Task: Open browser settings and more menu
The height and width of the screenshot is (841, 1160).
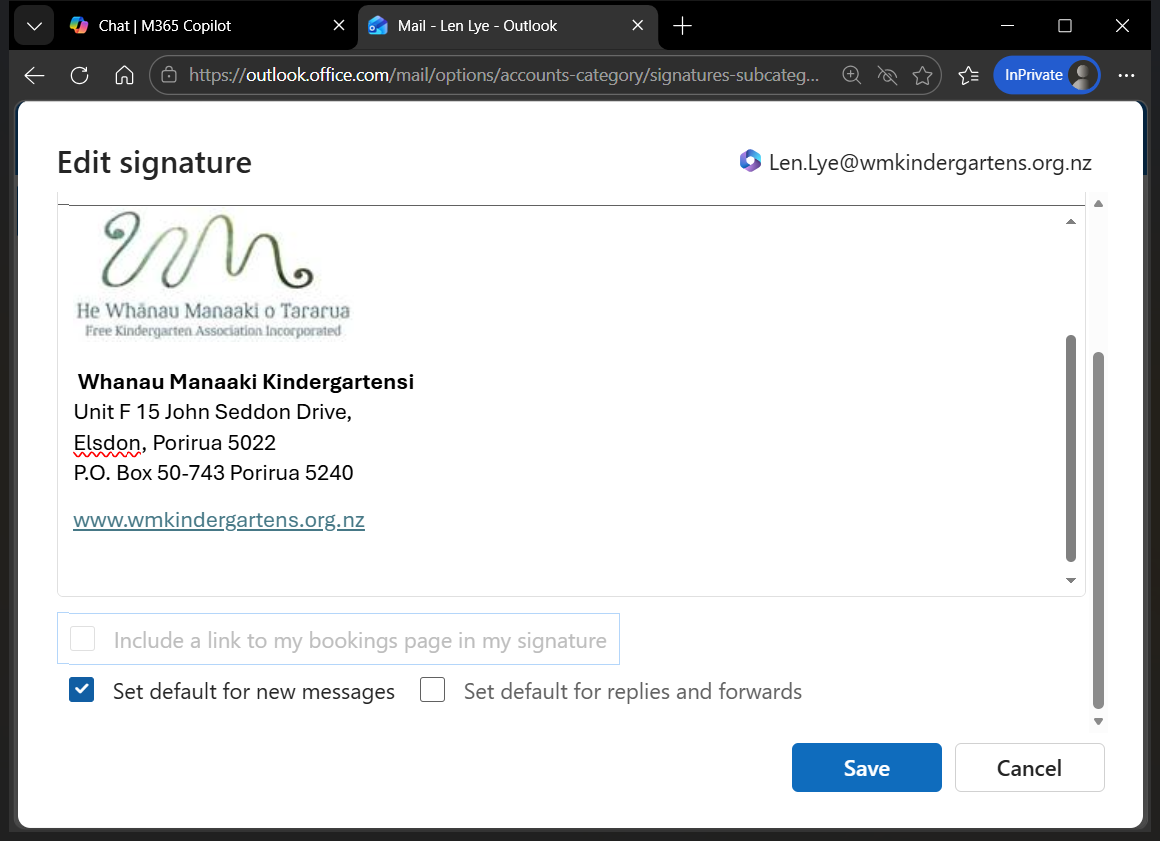Action: (x=1127, y=75)
